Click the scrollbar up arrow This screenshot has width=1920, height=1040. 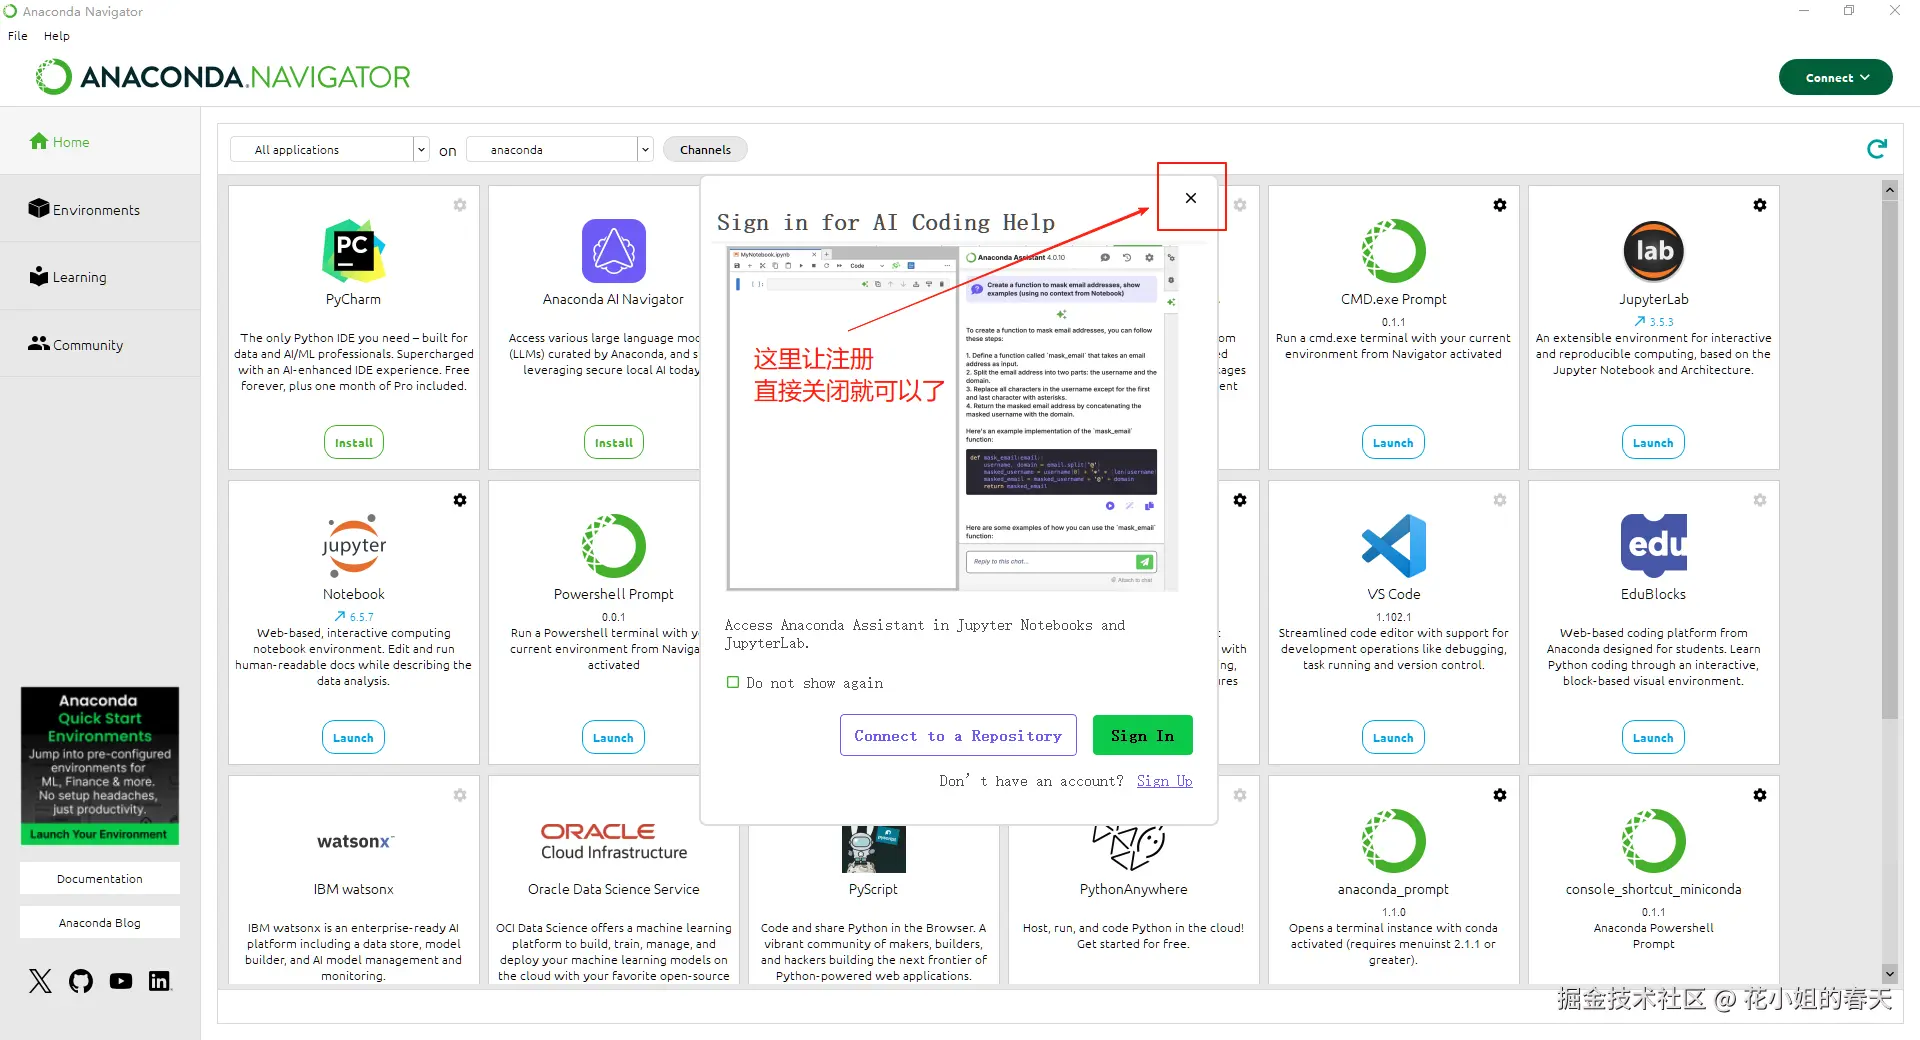(1889, 190)
